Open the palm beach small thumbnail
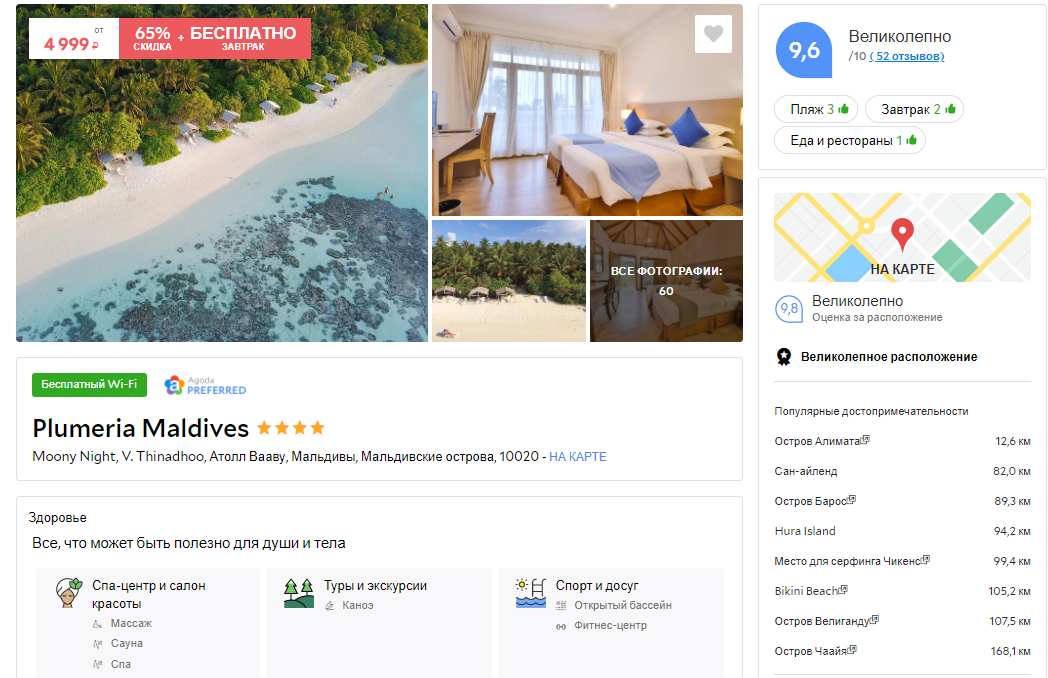 [509, 281]
